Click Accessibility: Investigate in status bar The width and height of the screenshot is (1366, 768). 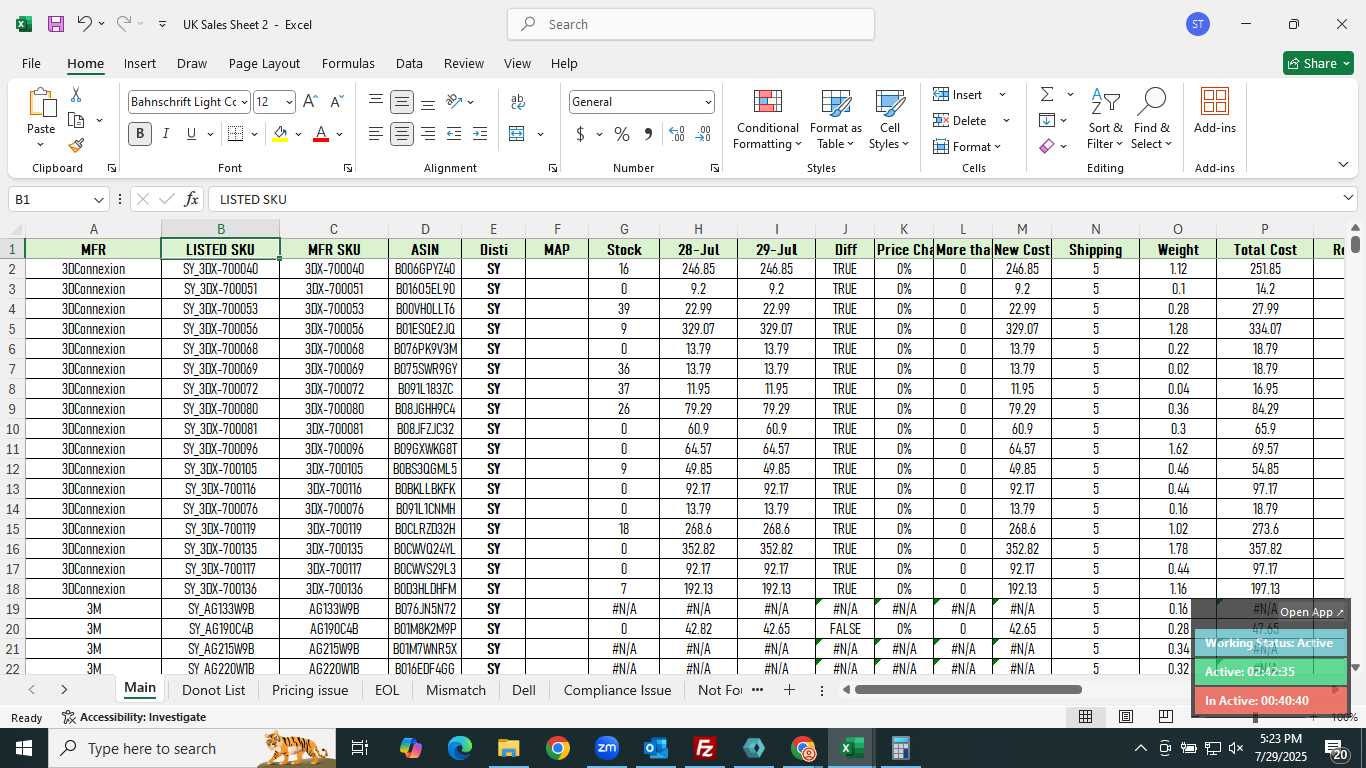[134, 717]
